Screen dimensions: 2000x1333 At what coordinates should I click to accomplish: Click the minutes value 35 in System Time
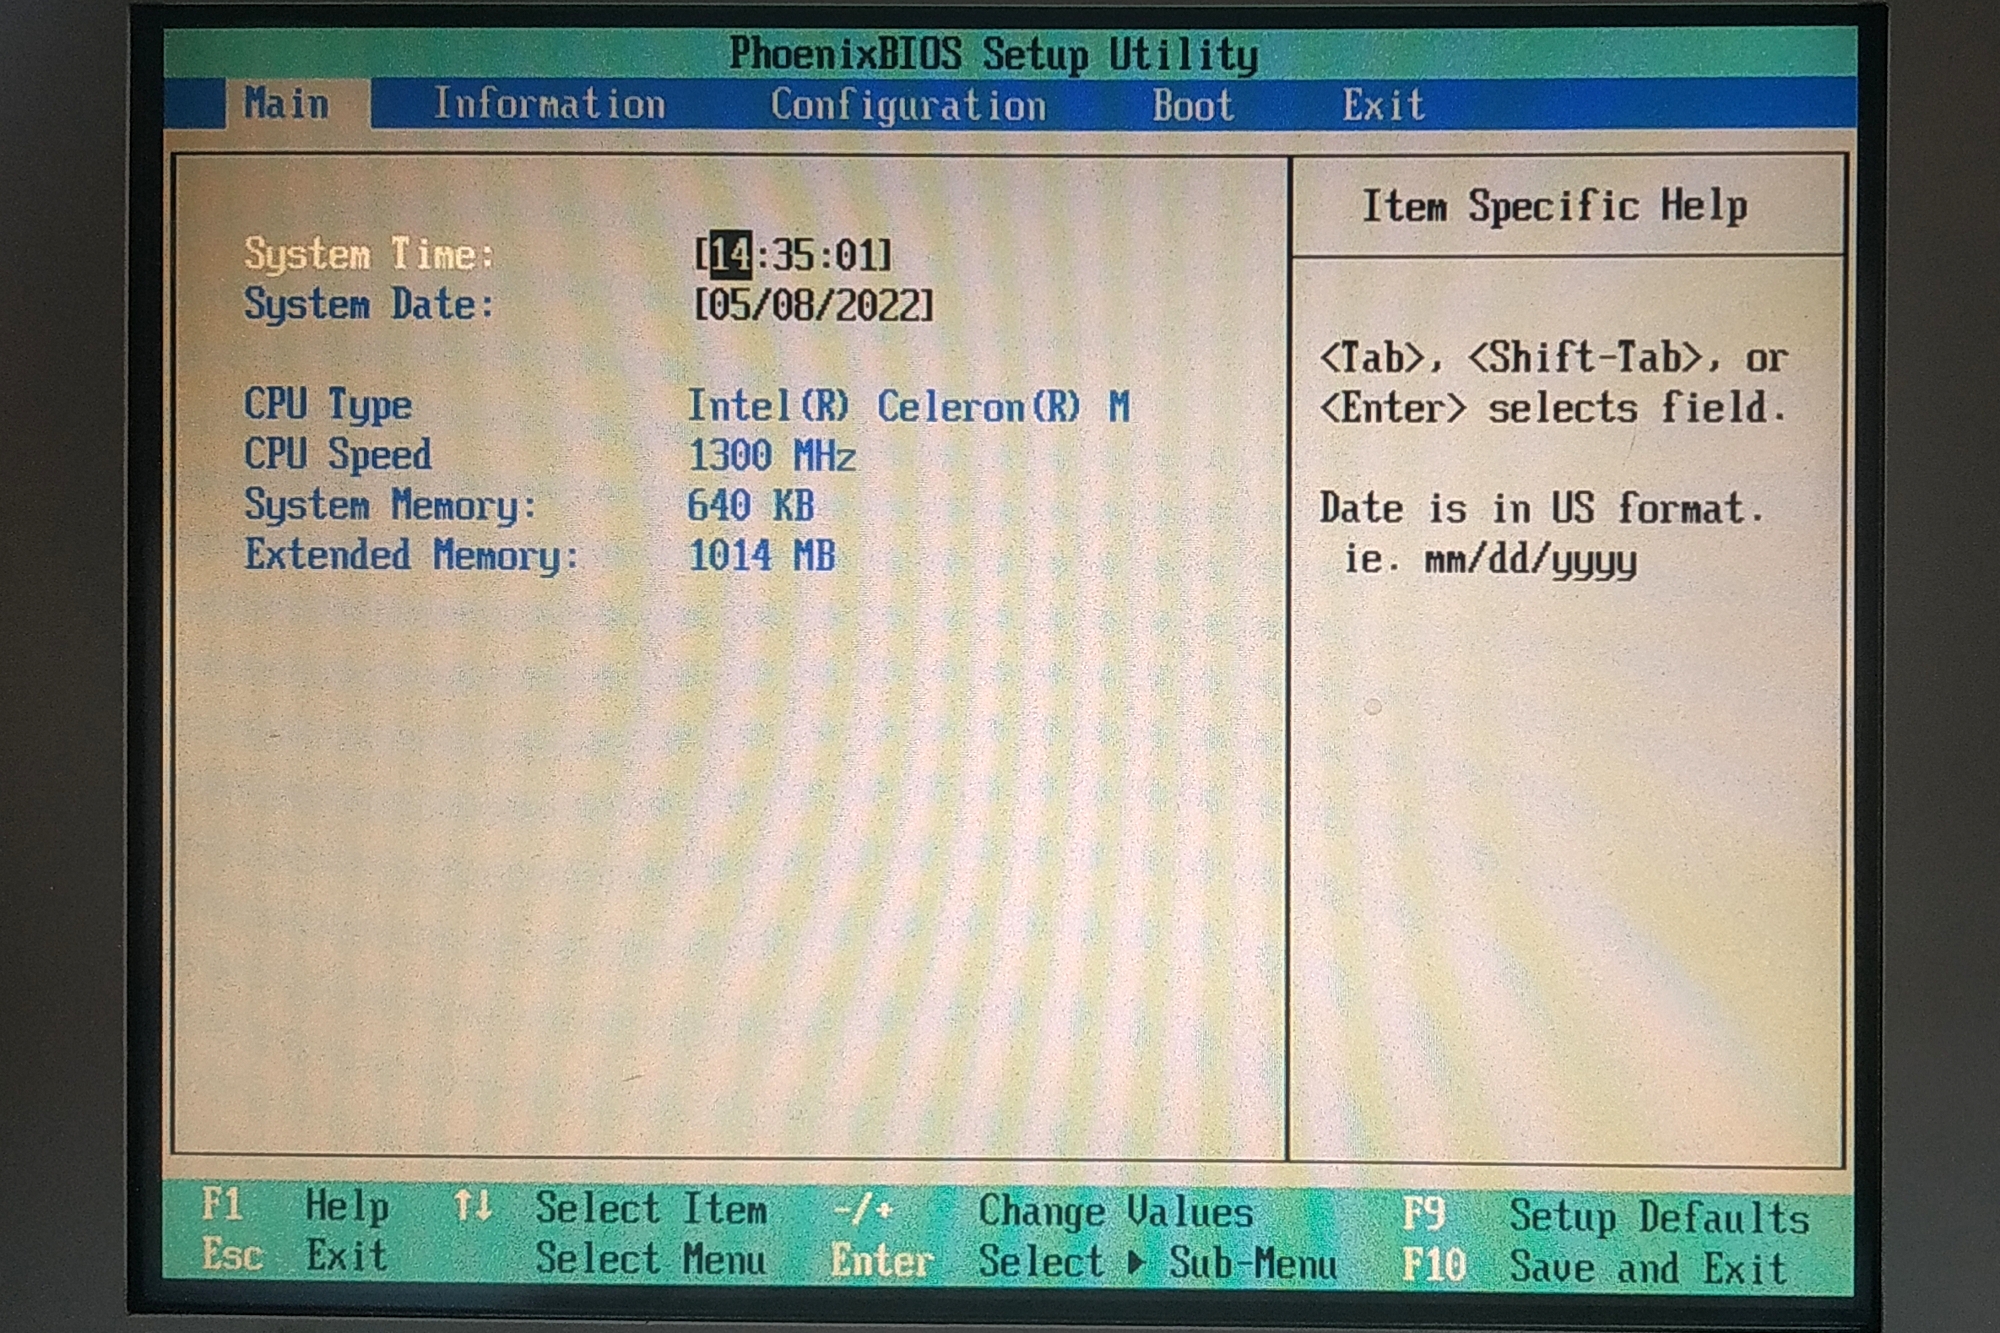pos(793,255)
